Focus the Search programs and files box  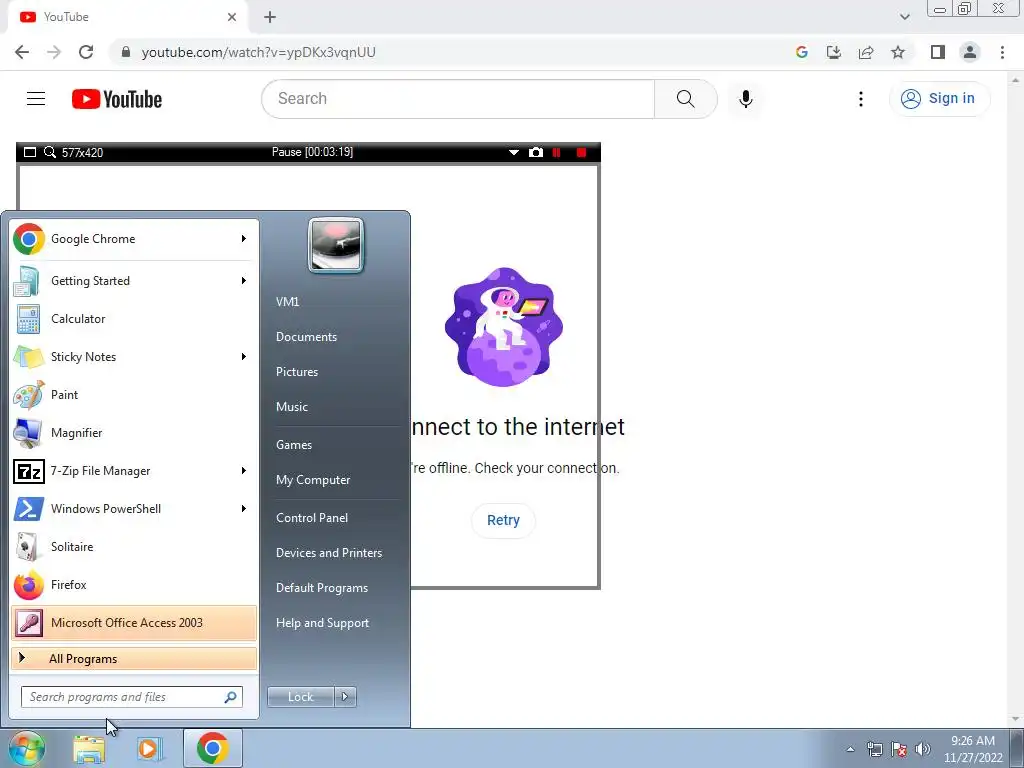(131, 697)
